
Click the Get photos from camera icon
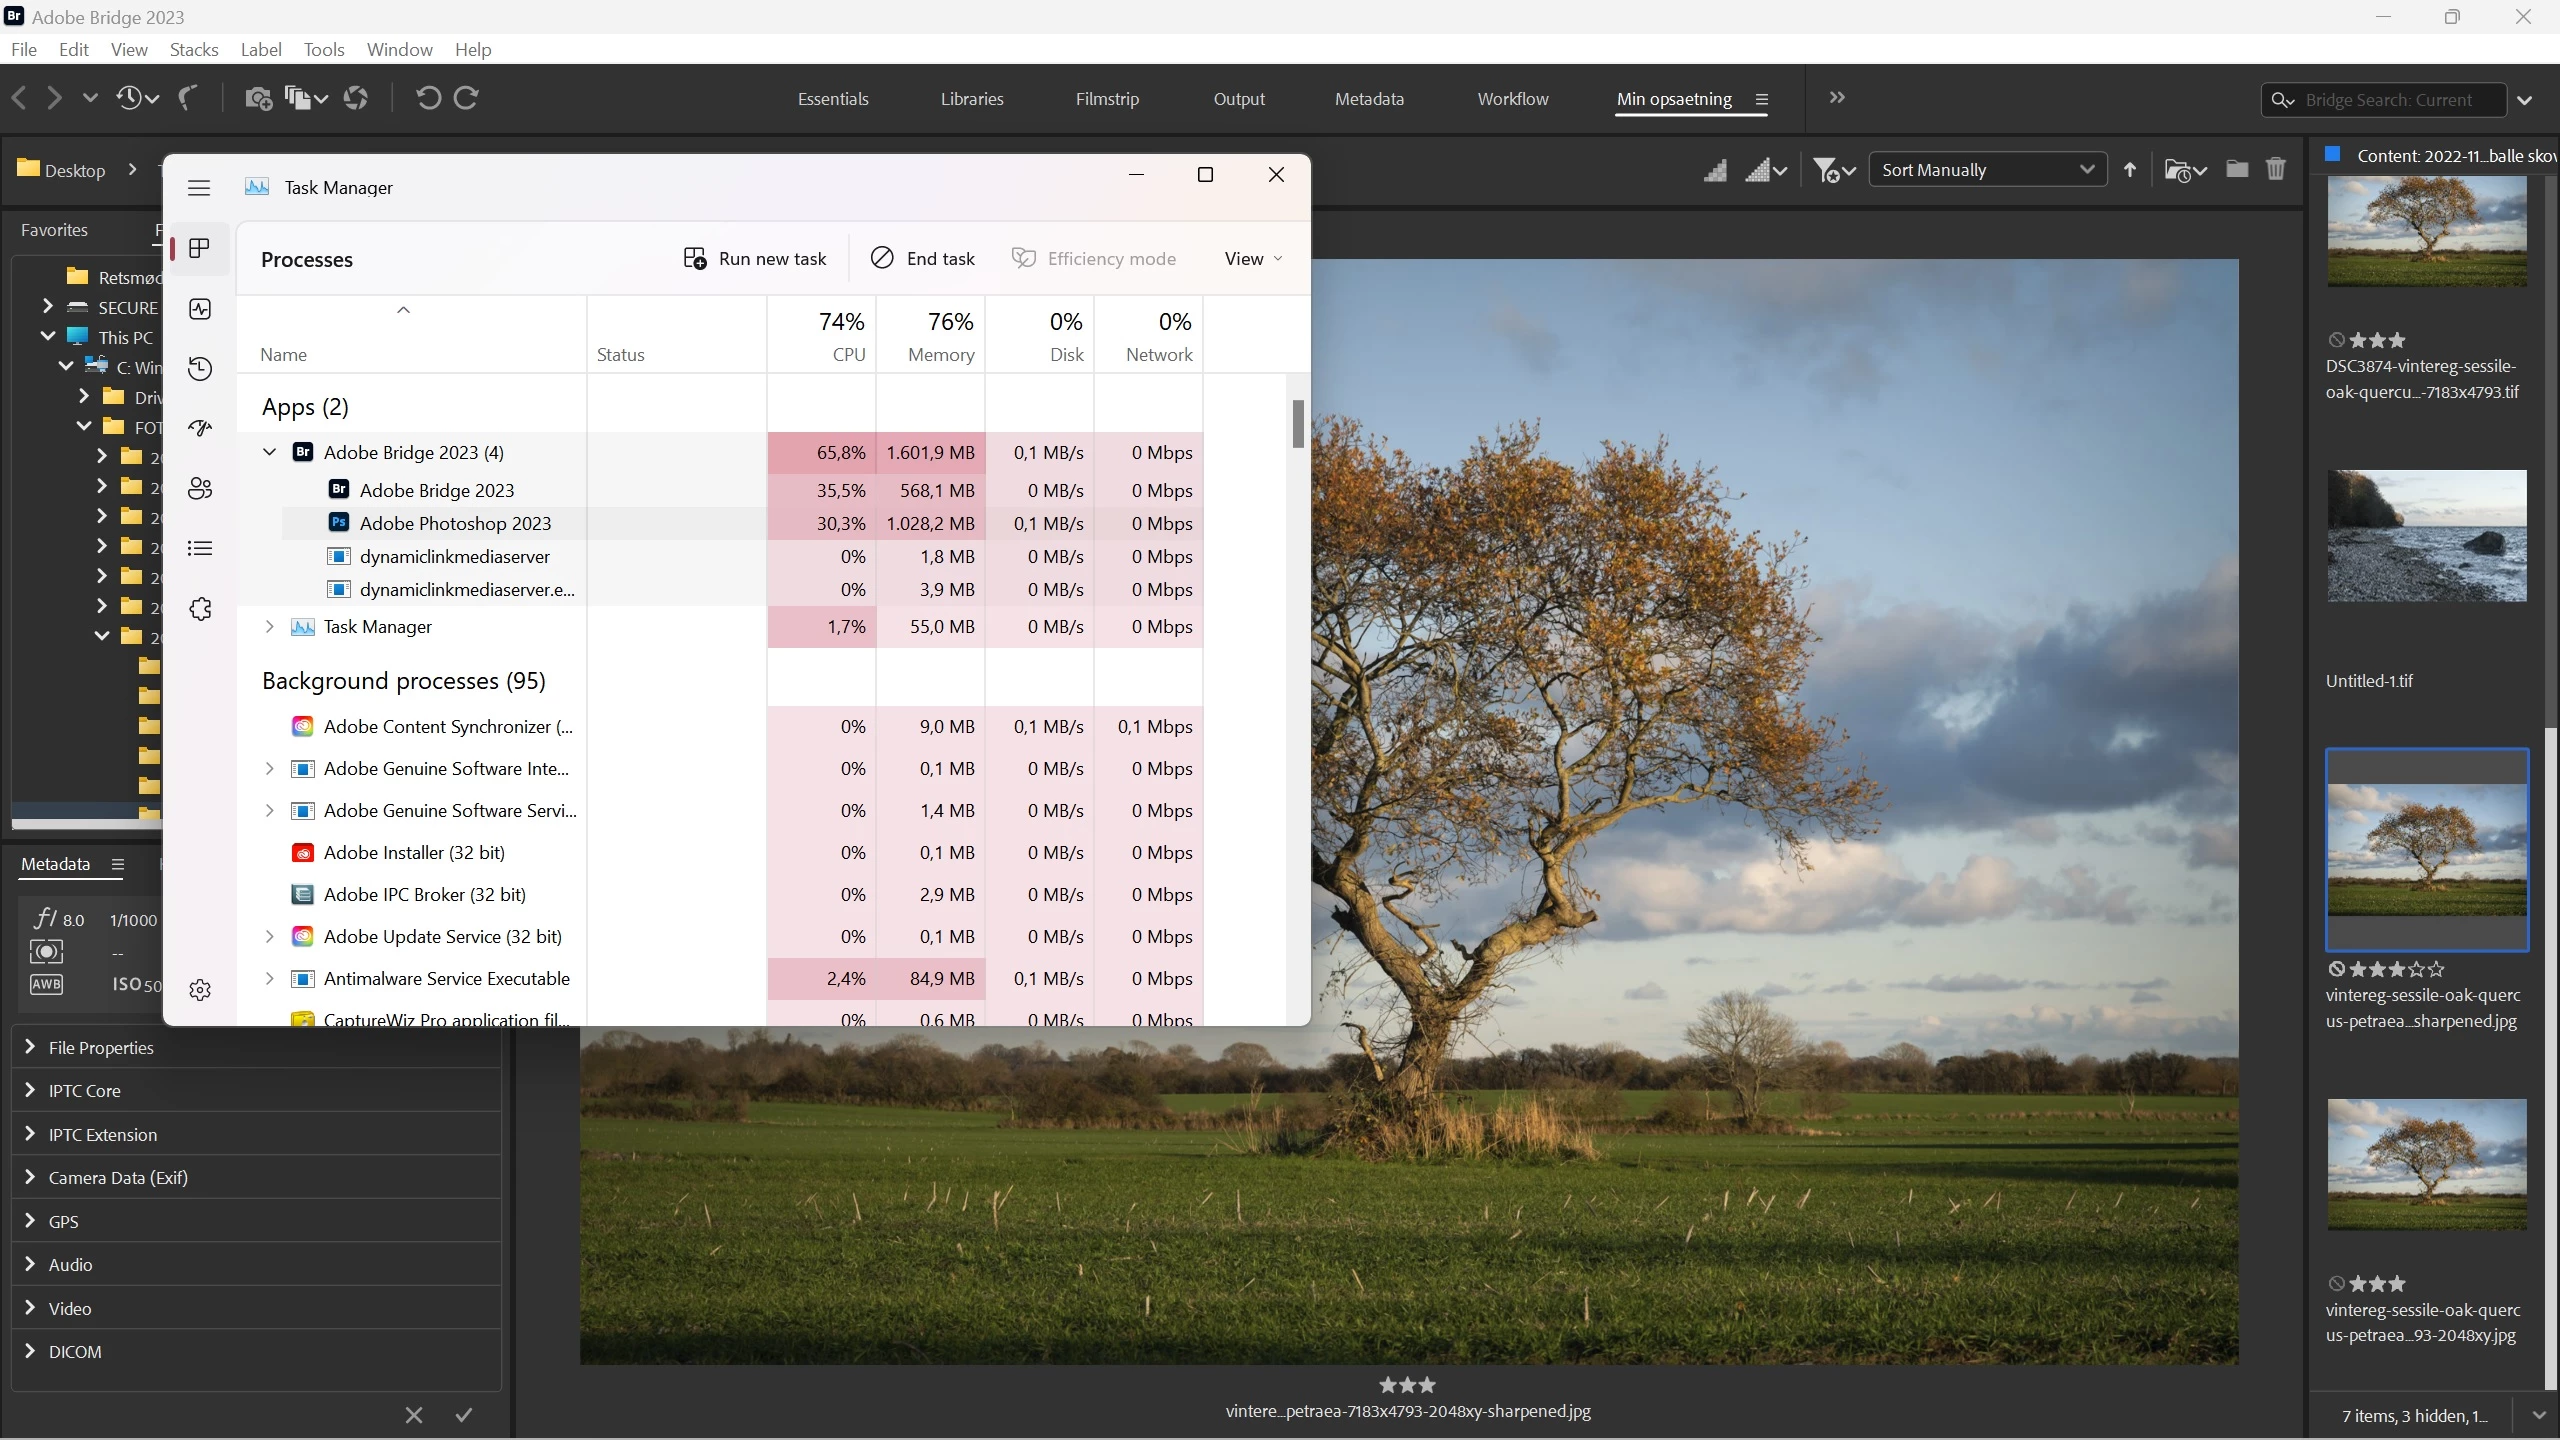[x=258, y=98]
